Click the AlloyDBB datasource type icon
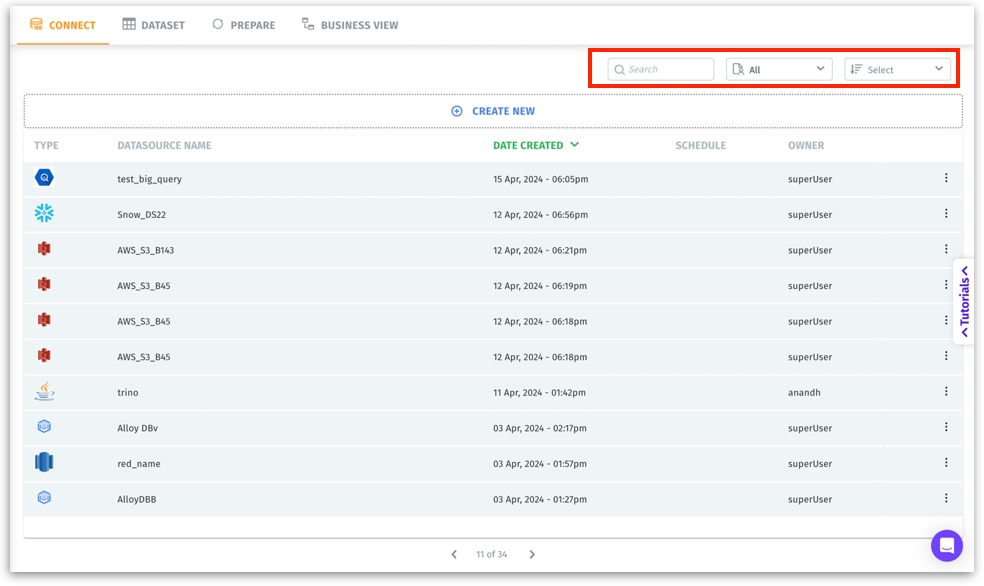 pos(44,498)
